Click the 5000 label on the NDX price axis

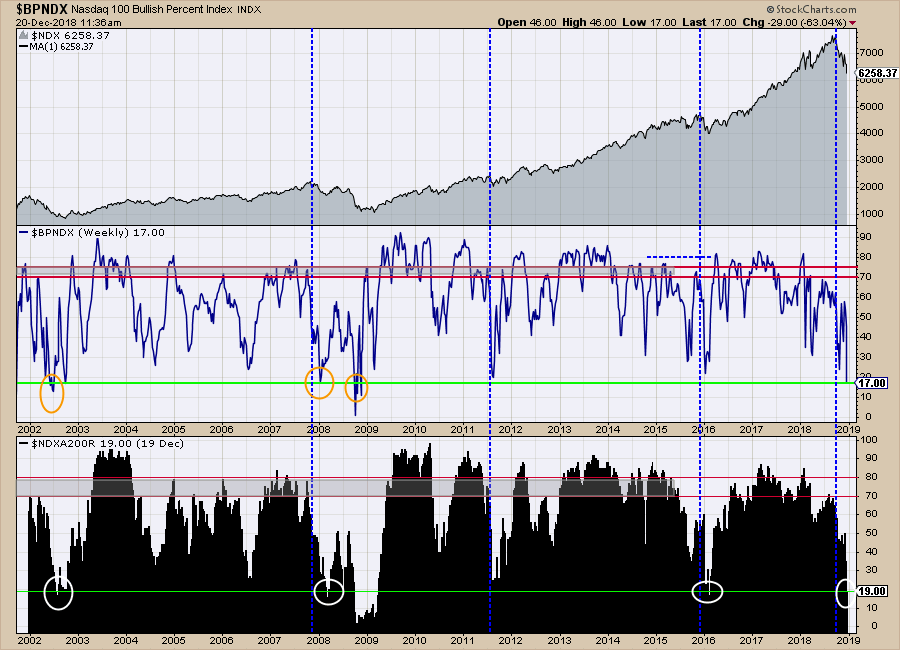point(871,107)
